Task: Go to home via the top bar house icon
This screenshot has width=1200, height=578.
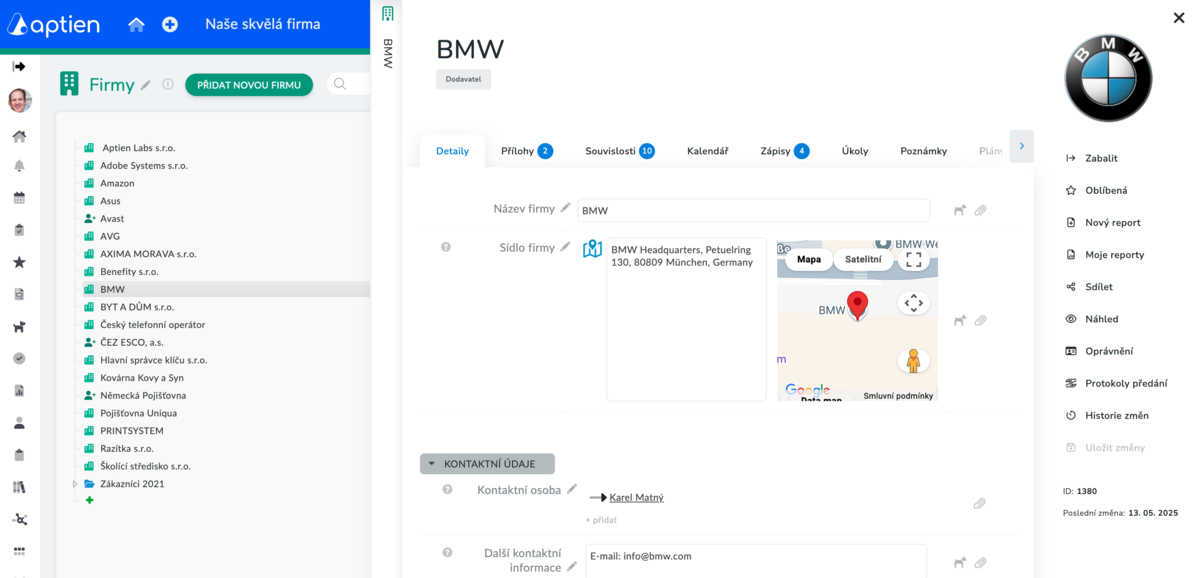Action: click(x=136, y=25)
